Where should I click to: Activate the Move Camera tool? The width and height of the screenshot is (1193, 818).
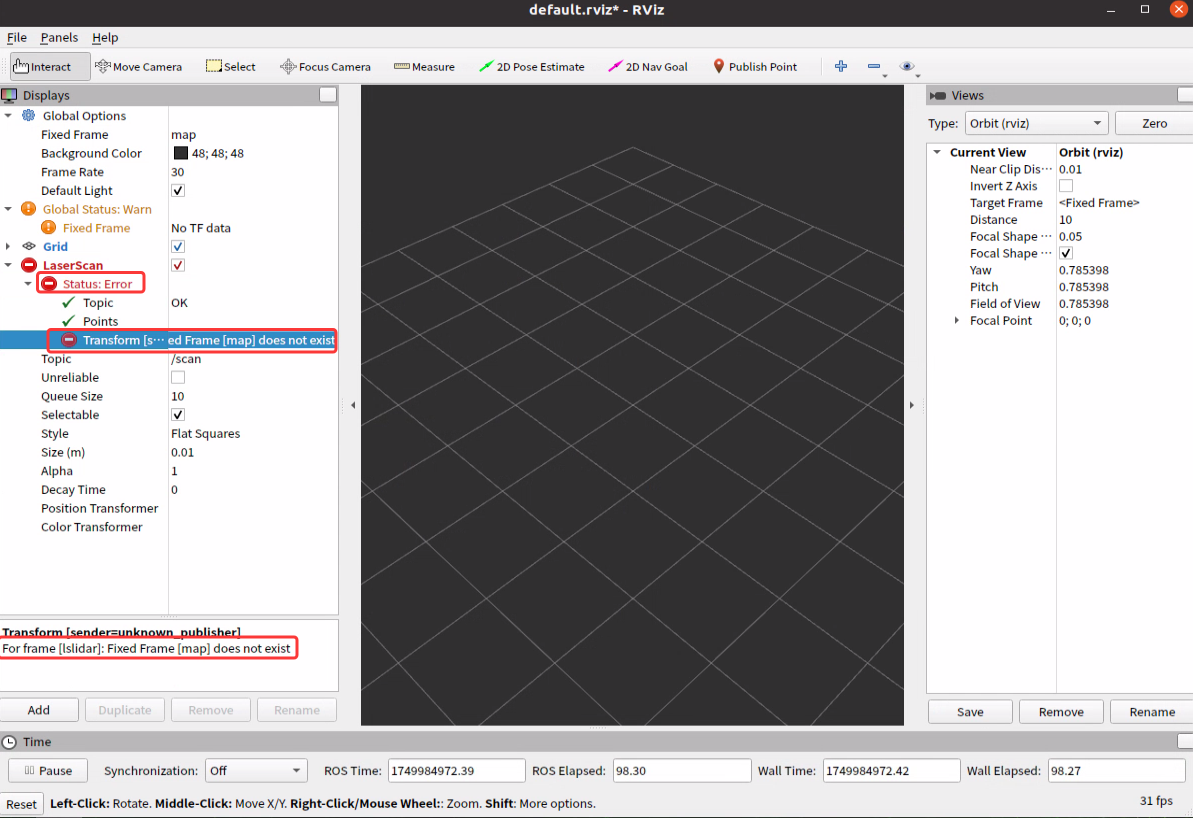pos(139,66)
